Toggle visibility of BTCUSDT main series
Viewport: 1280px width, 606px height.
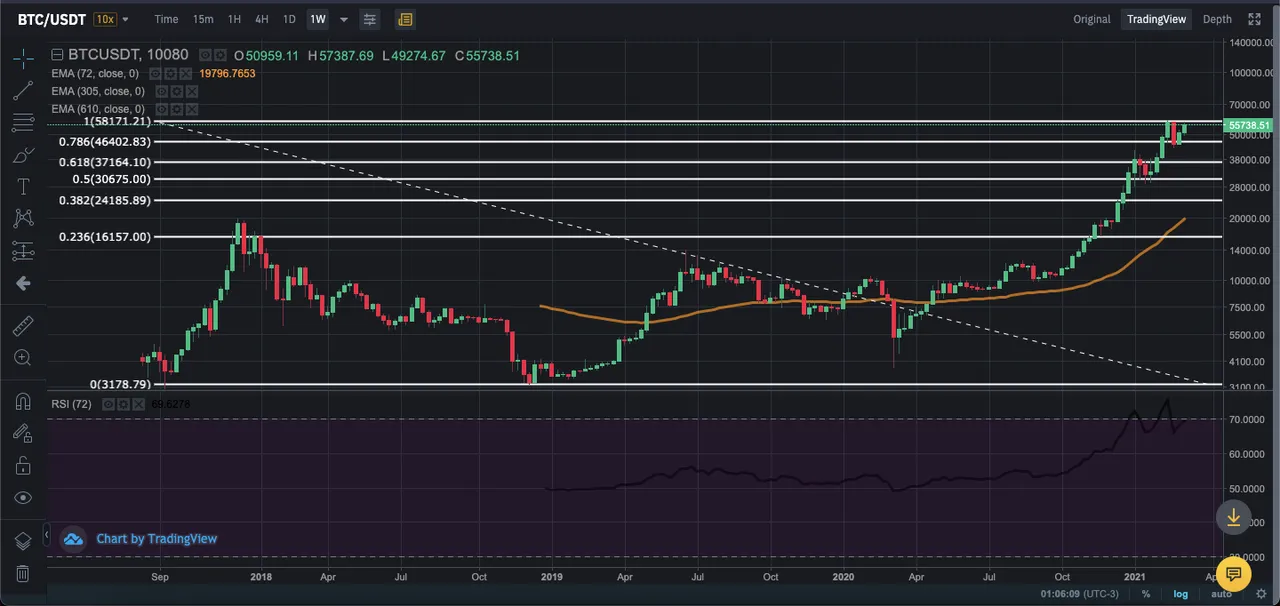[x=205, y=56]
